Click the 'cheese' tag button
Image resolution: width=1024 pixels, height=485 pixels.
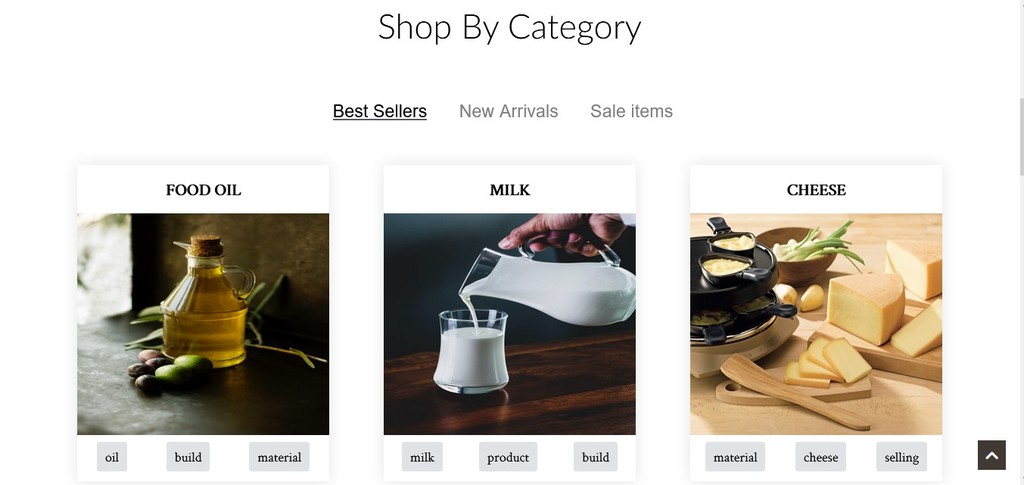pyautogui.click(x=820, y=457)
